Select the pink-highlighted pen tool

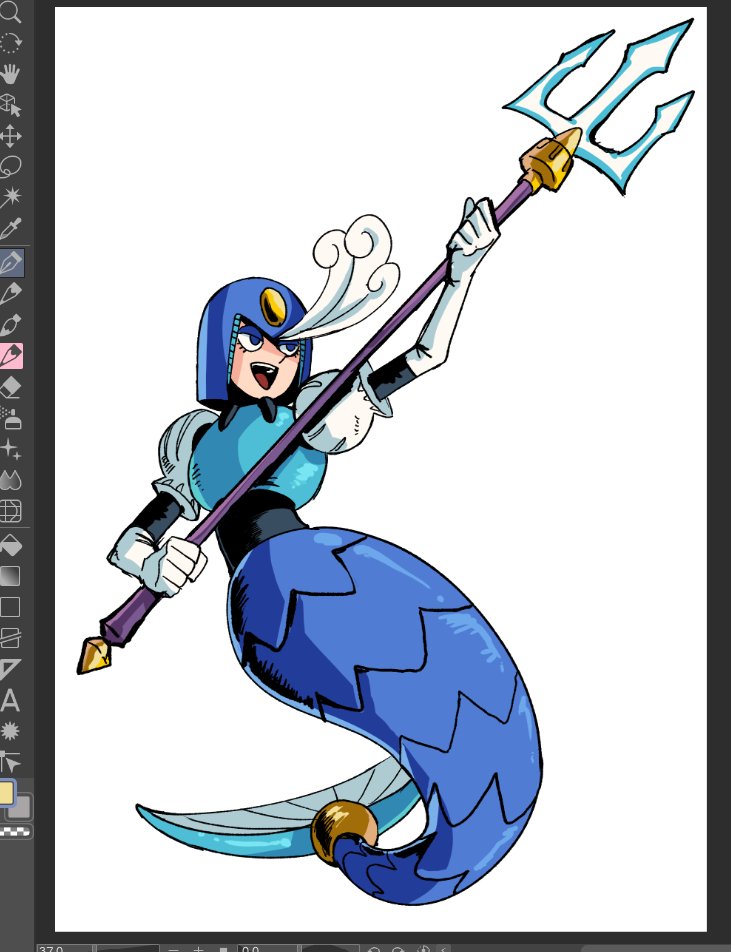[x=11, y=356]
